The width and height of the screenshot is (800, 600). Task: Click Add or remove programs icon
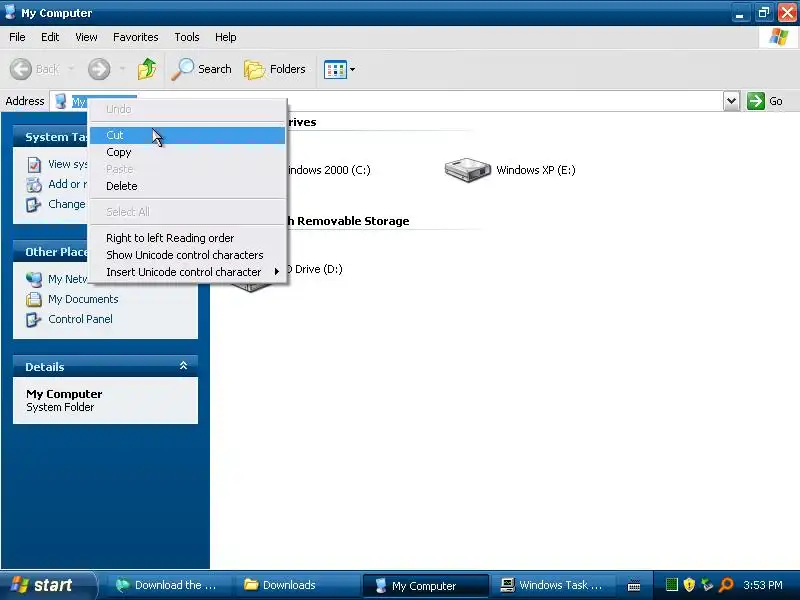34,185
